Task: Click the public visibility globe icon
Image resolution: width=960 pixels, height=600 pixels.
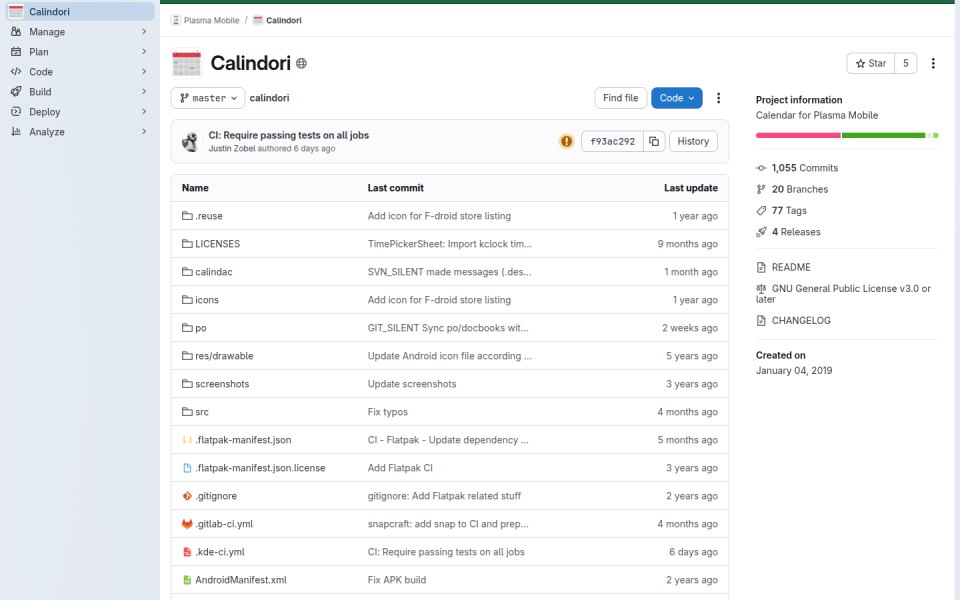Action: point(301,63)
